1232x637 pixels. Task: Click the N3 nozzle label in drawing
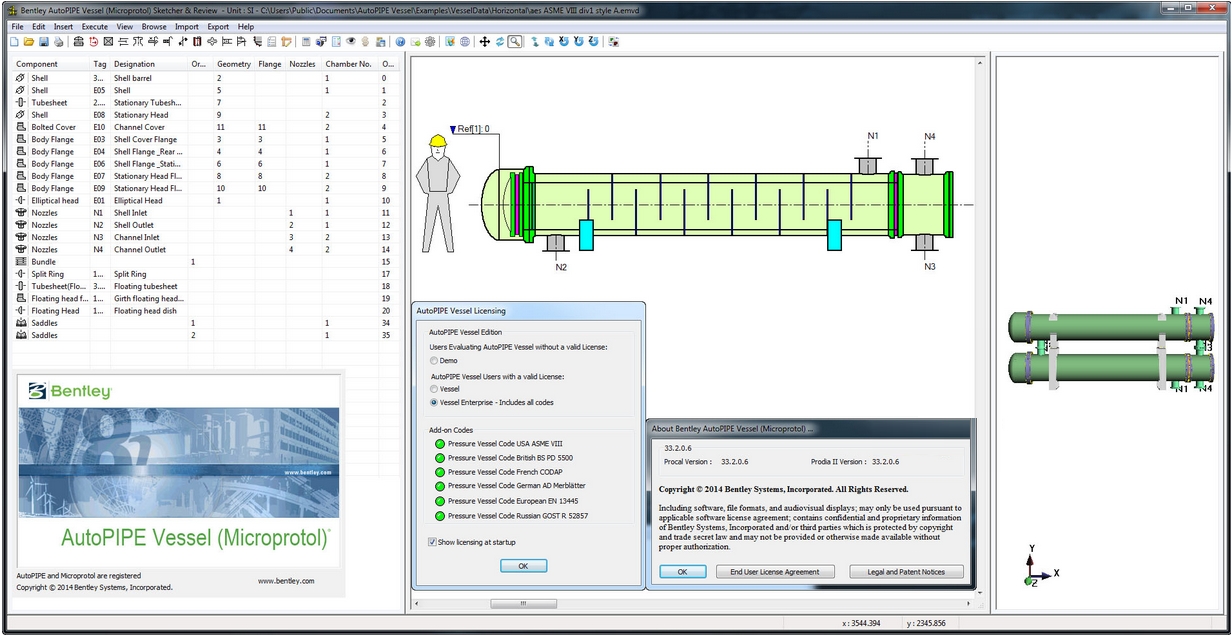point(929,267)
